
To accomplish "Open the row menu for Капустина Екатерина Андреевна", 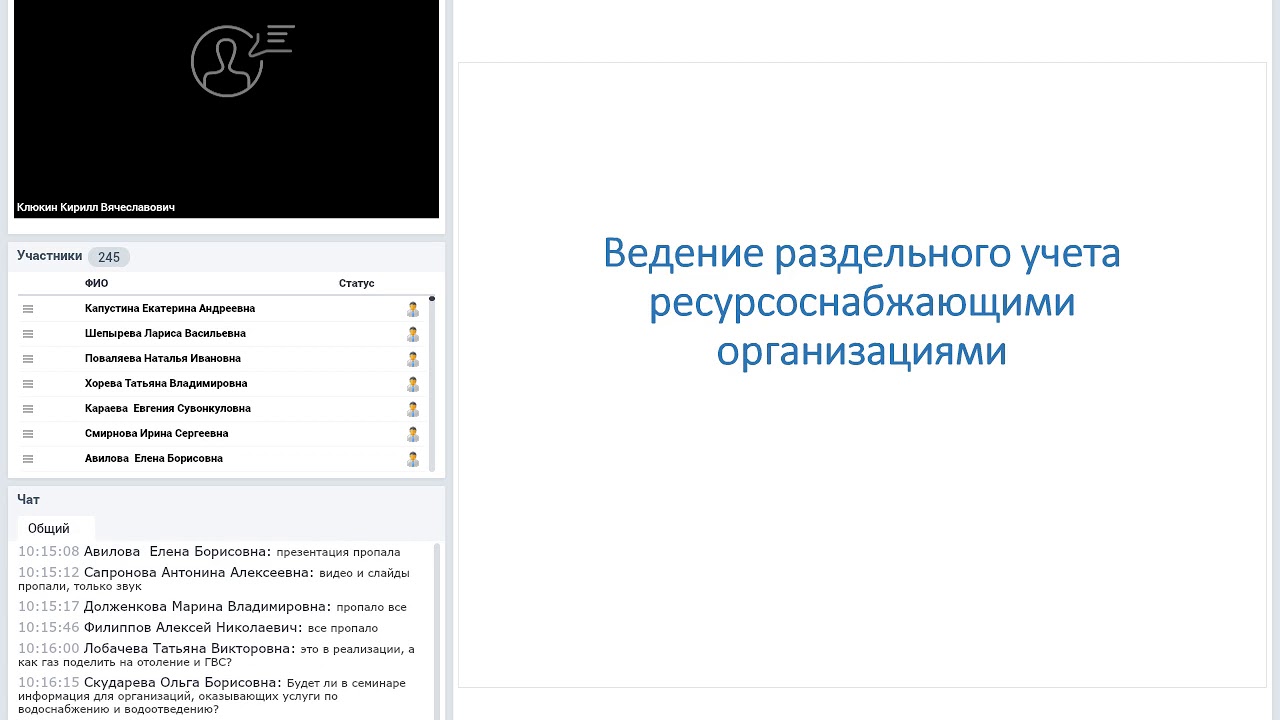I will pyautogui.click(x=28, y=309).
